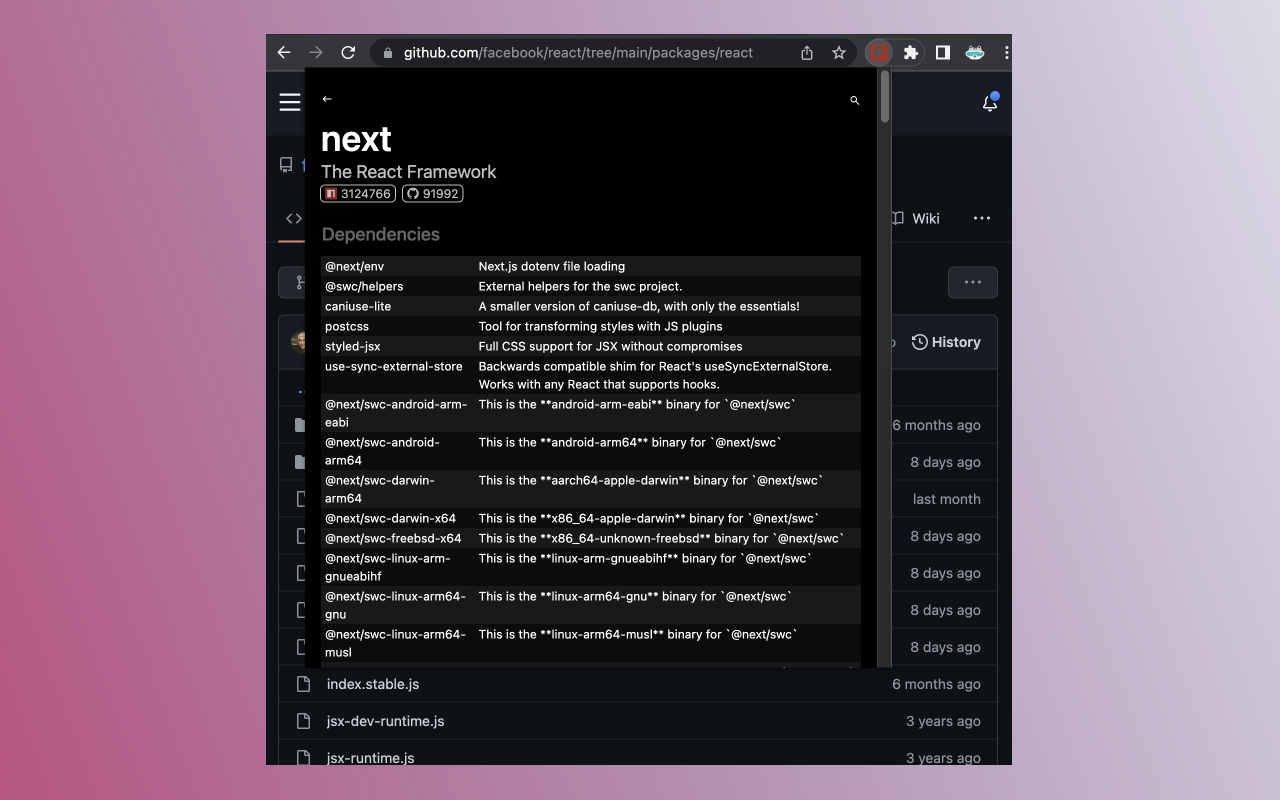
Task: Open GitHub stars badge 91992
Action: coord(433,194)
